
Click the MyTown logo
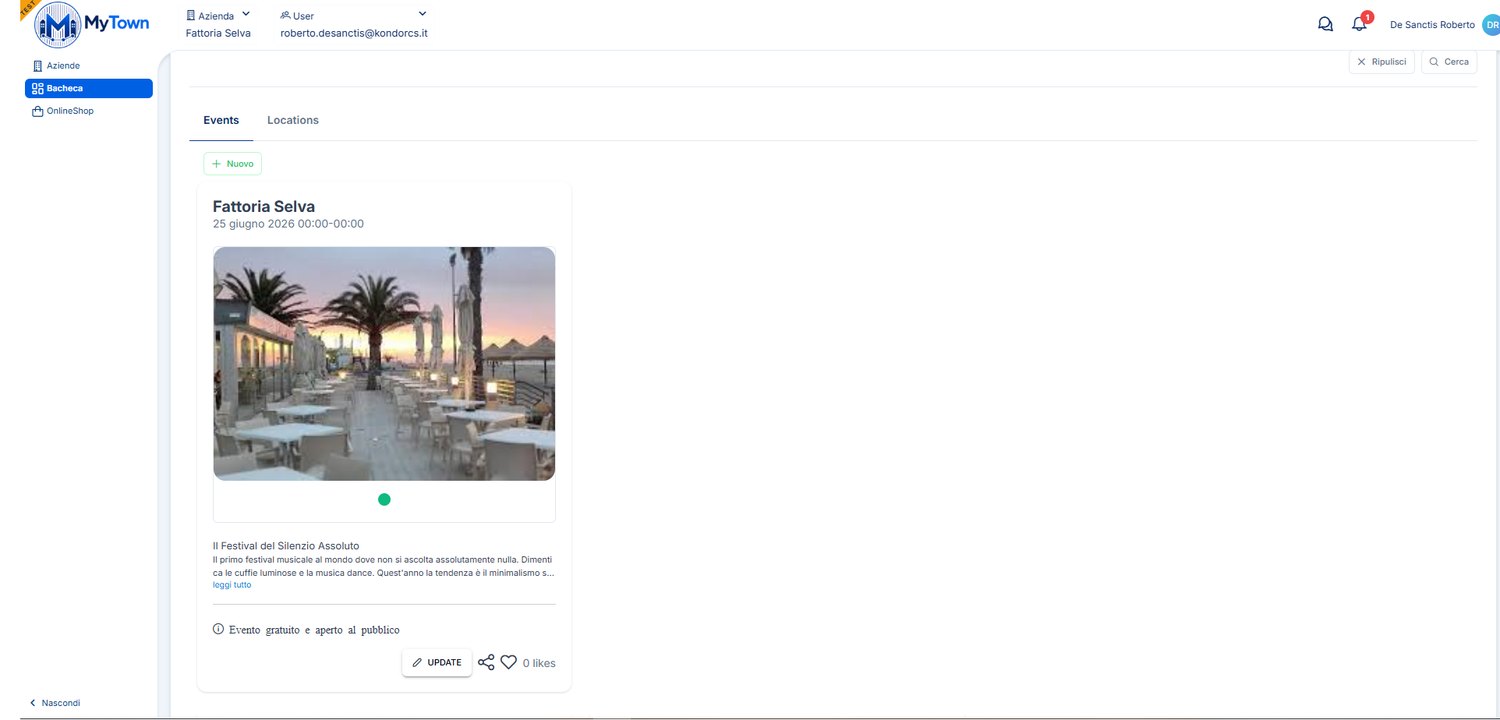(92, 24)
